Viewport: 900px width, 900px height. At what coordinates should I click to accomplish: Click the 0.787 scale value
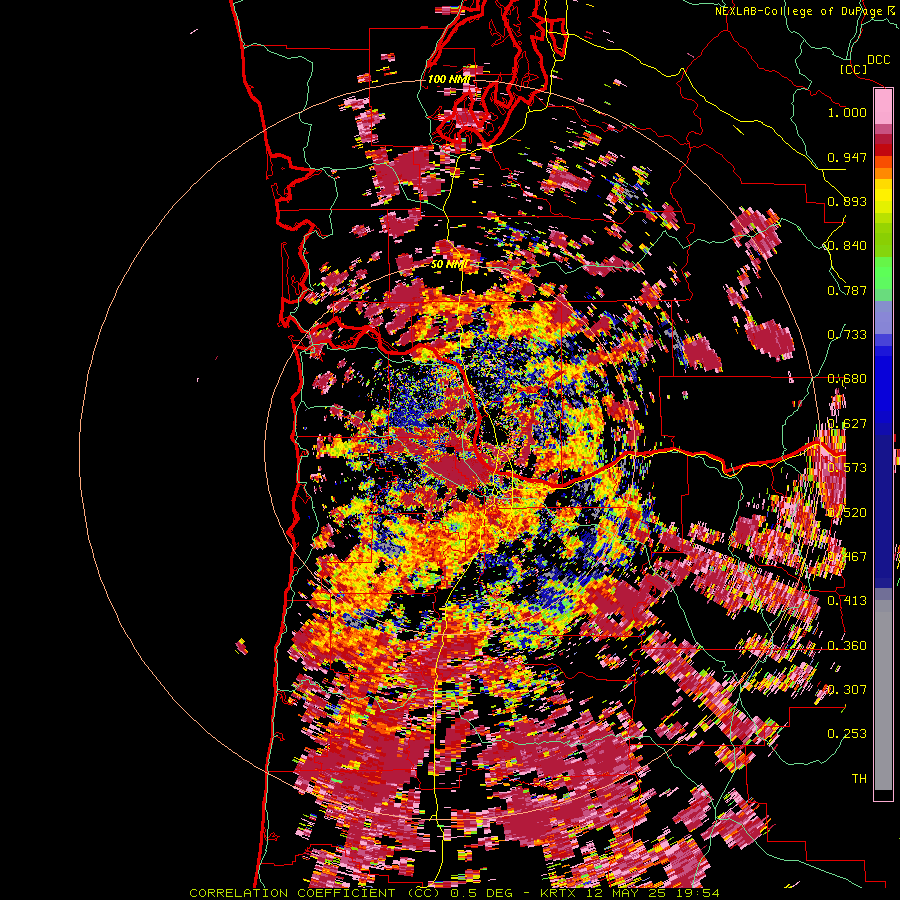click(x=847, y=290)
